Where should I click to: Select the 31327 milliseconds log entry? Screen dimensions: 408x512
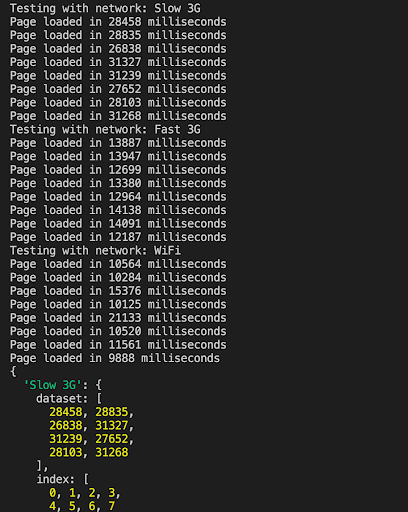click(x=118, y=62)
